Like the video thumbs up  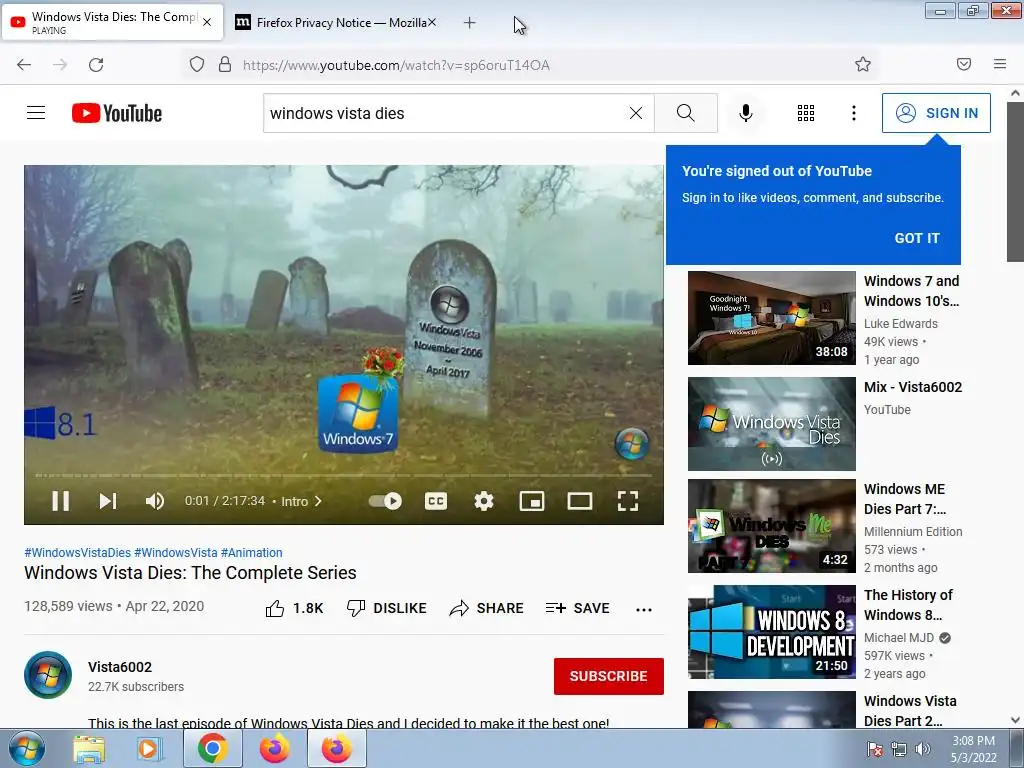click(294, 608)
